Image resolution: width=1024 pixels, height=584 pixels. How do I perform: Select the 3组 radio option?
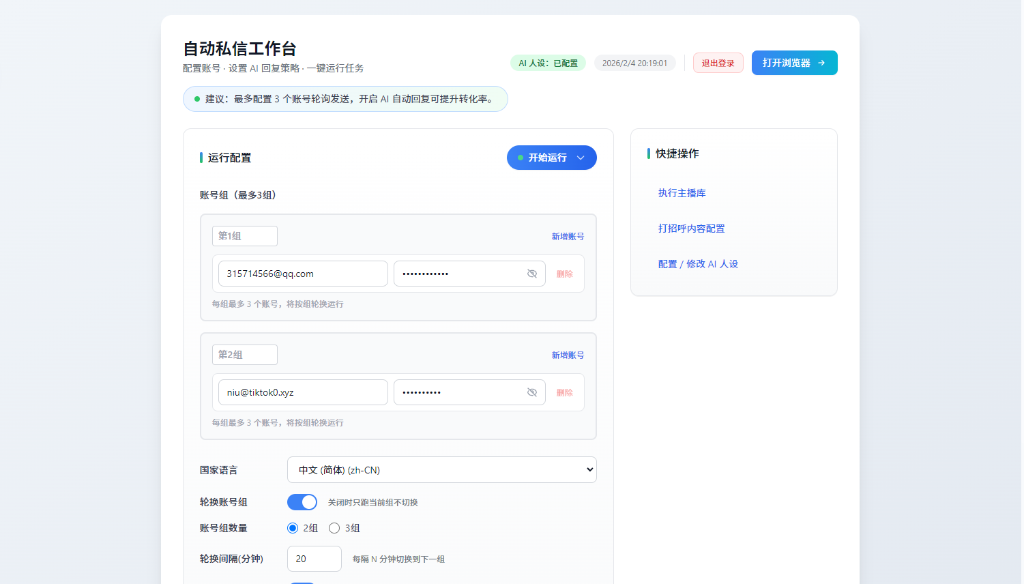[x=335, y=528]
